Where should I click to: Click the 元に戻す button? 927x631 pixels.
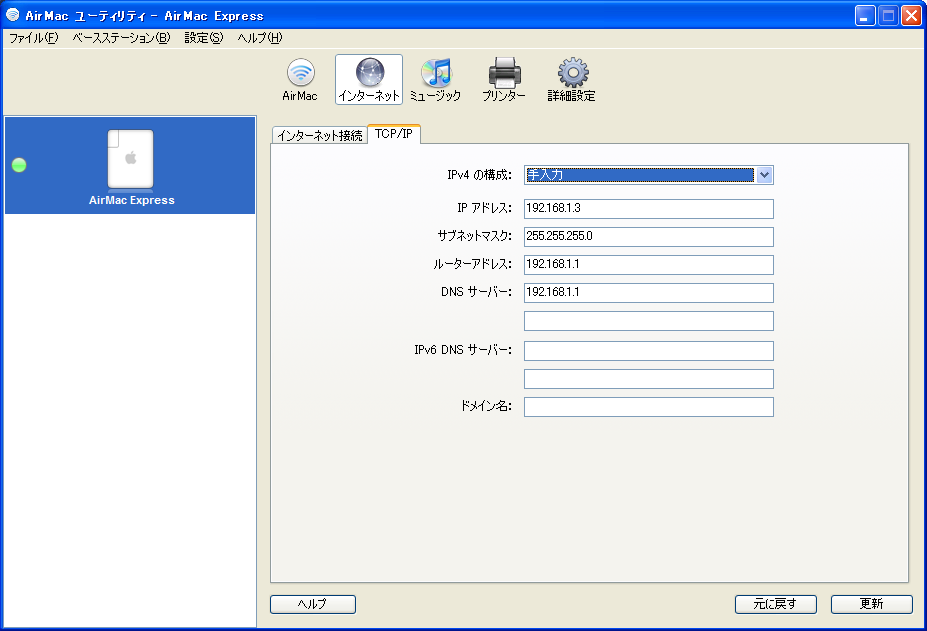pos(776,604)
